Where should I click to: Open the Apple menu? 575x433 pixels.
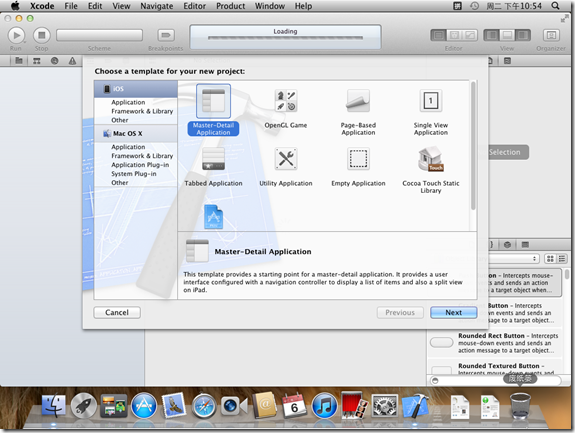point(15,6)
